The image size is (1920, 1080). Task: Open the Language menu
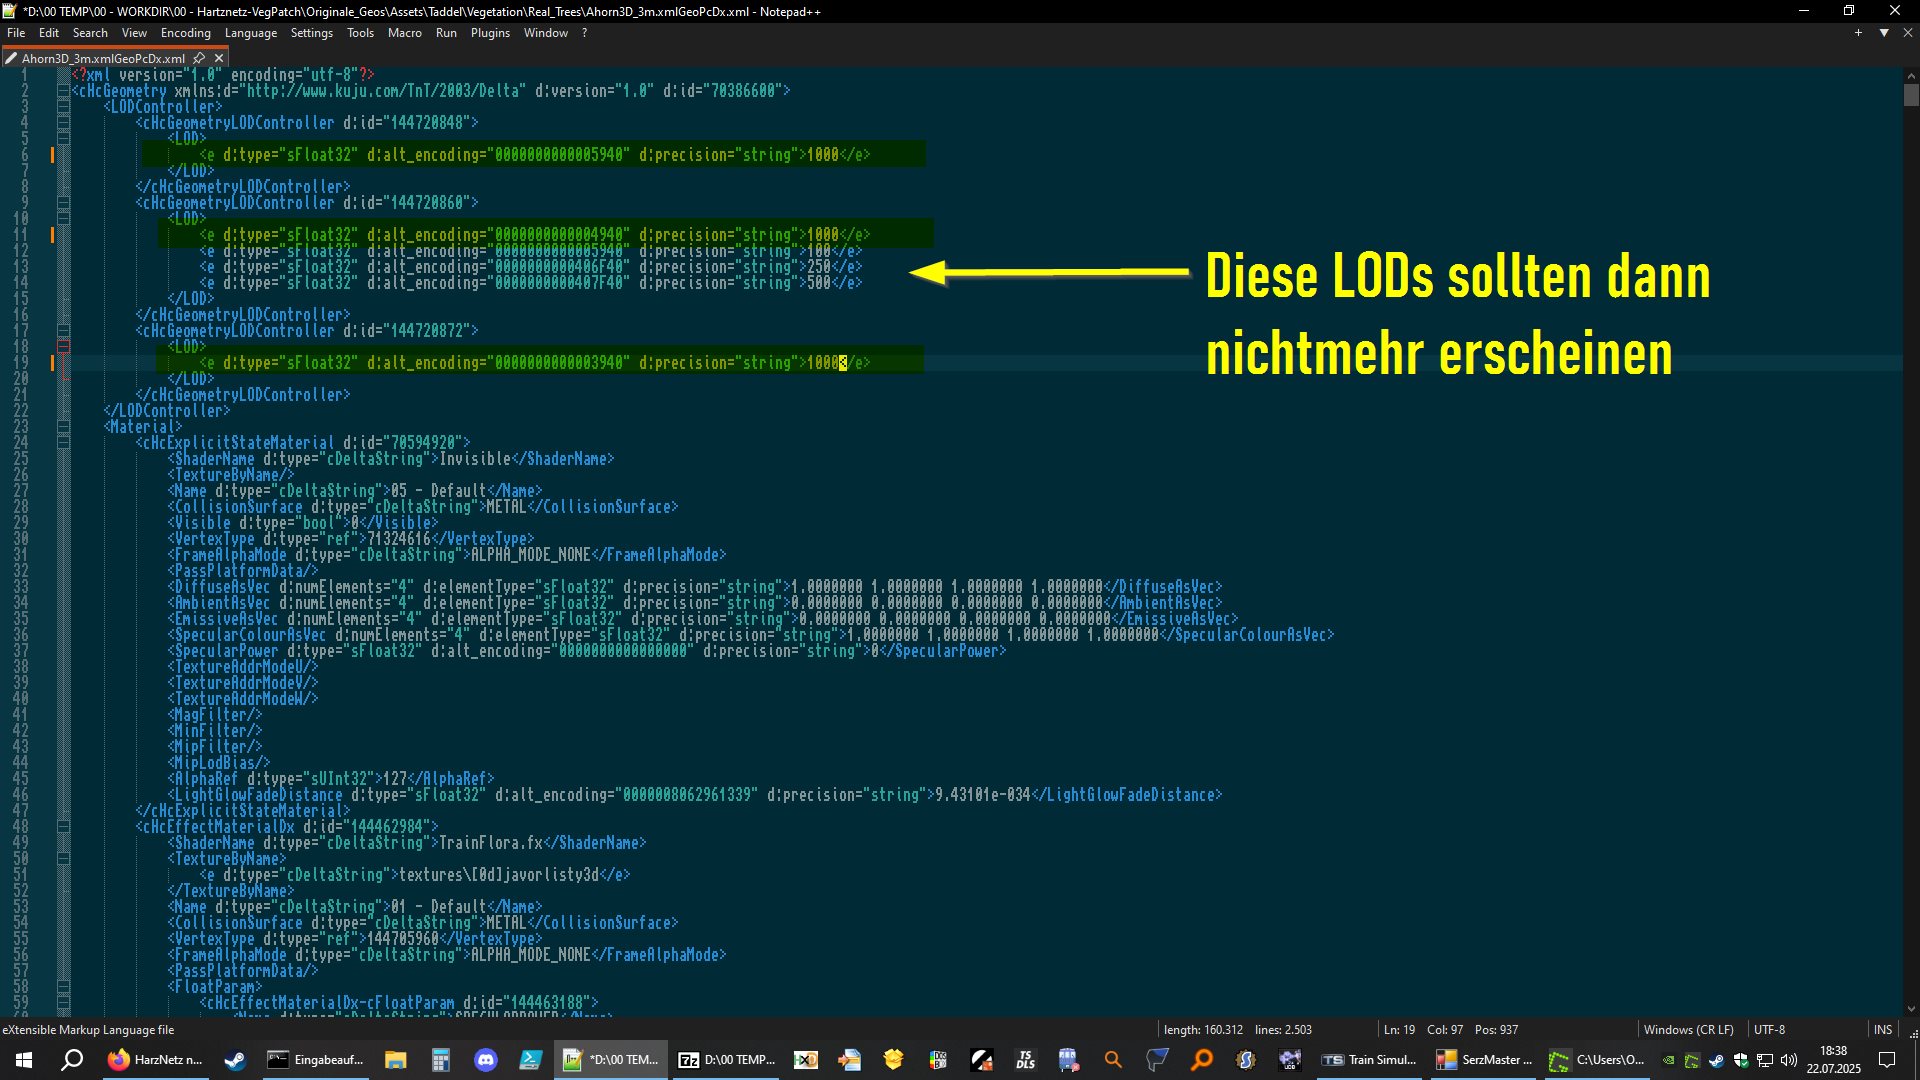(x=250, y=33)
